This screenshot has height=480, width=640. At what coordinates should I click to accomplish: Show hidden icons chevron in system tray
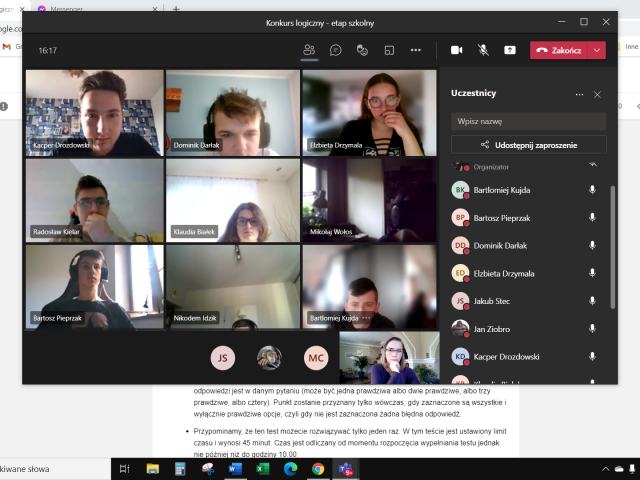606,469
